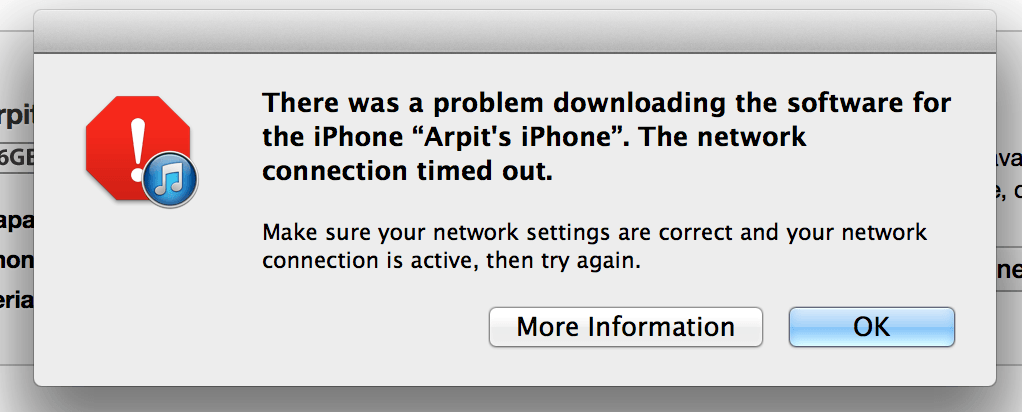This screenshot has height=412, width=1022.
Task: Click the OK button
Action: [x=871, y=327]
